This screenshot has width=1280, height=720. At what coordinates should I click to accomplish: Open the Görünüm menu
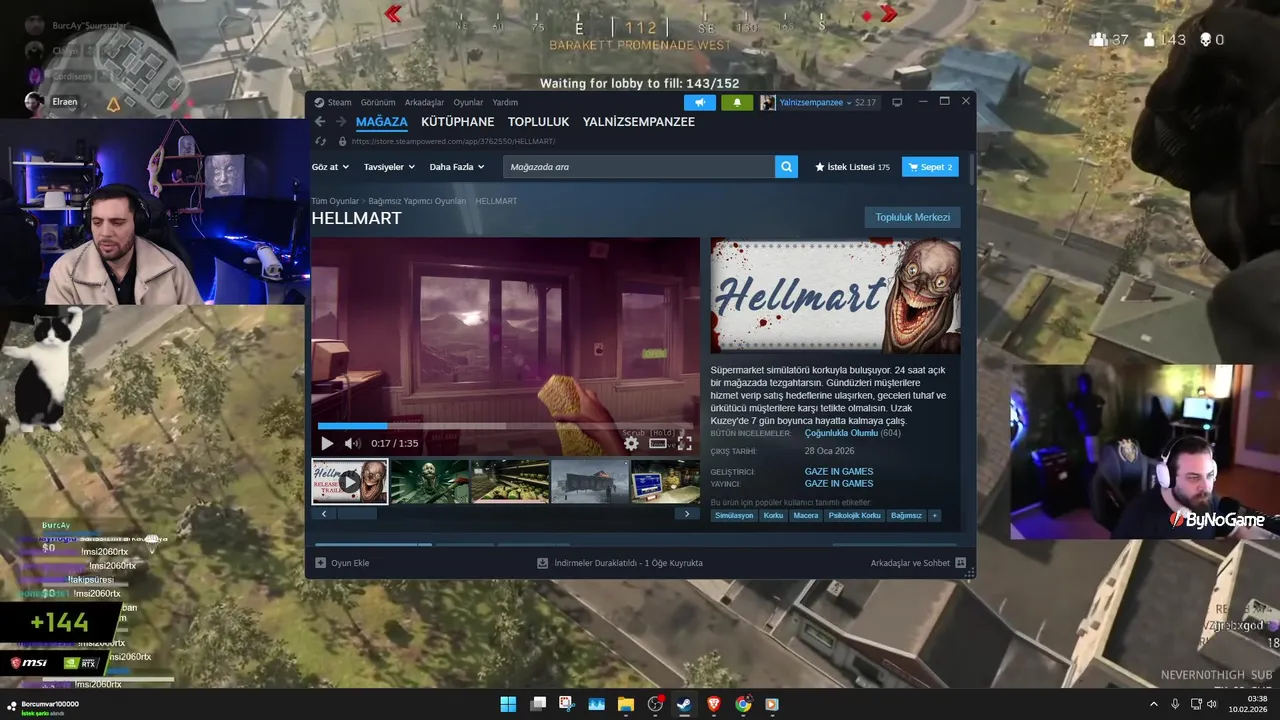pyautogui.click(x=378, y=102)
